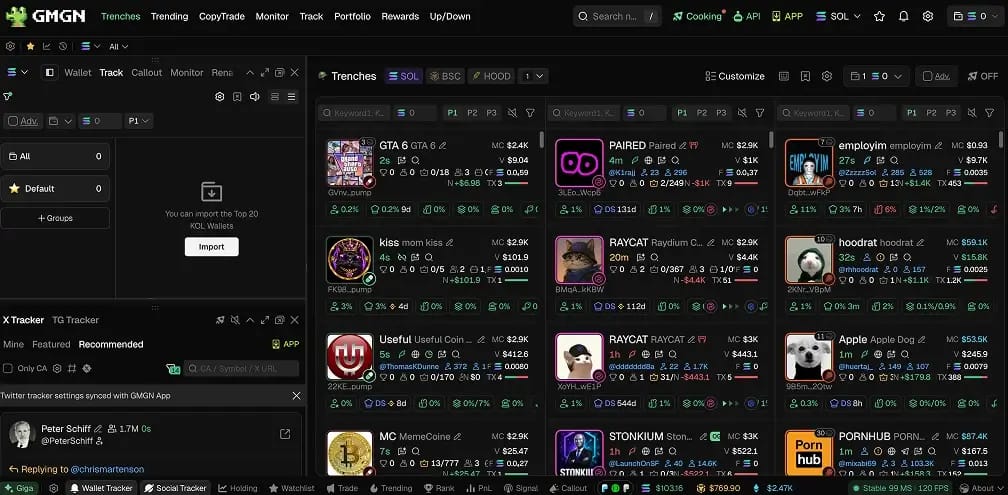Open Peter Schiff tweet external link icon

click(285, 435)
